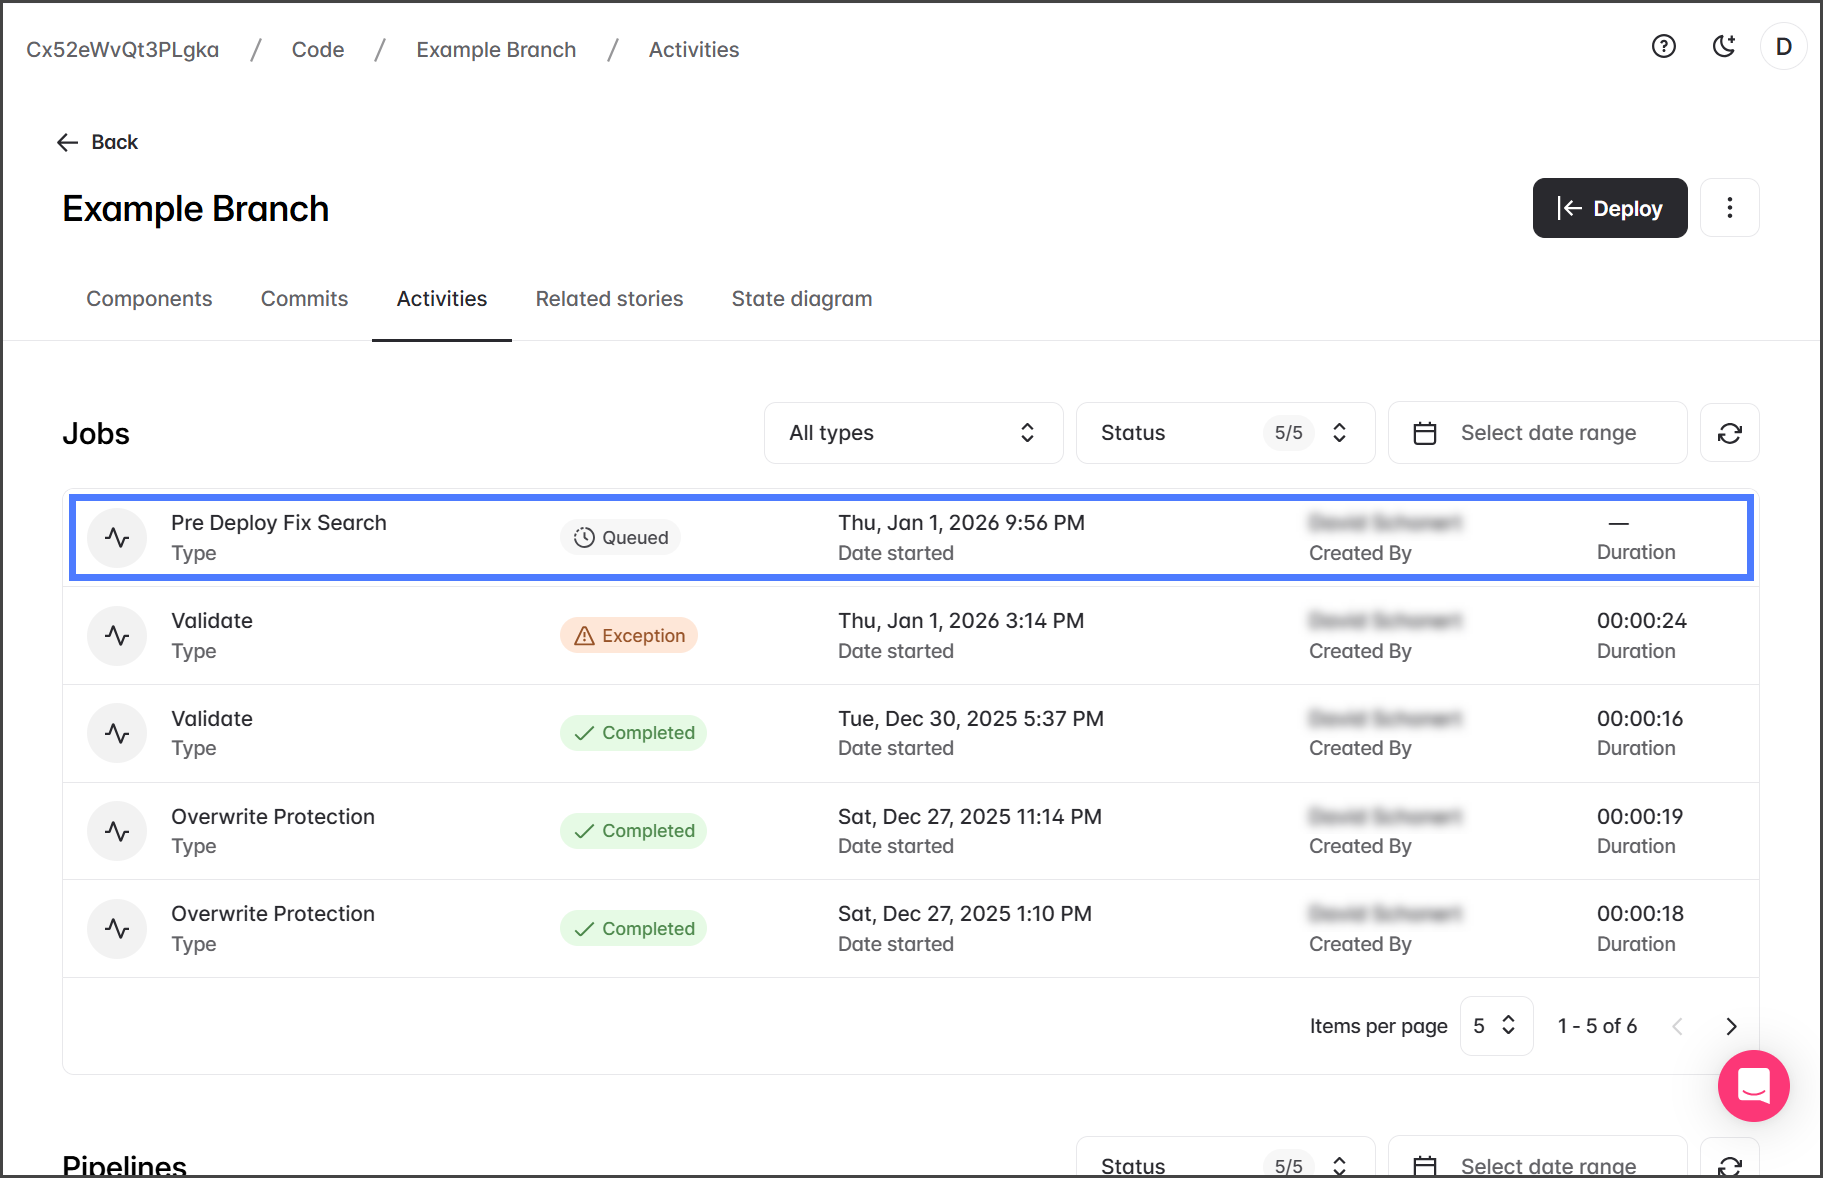Image resolution: width=1823 pixels, height=1178 pixels.
Task: Click the Exception Validate job's activity icon
Action: point(117,636)
